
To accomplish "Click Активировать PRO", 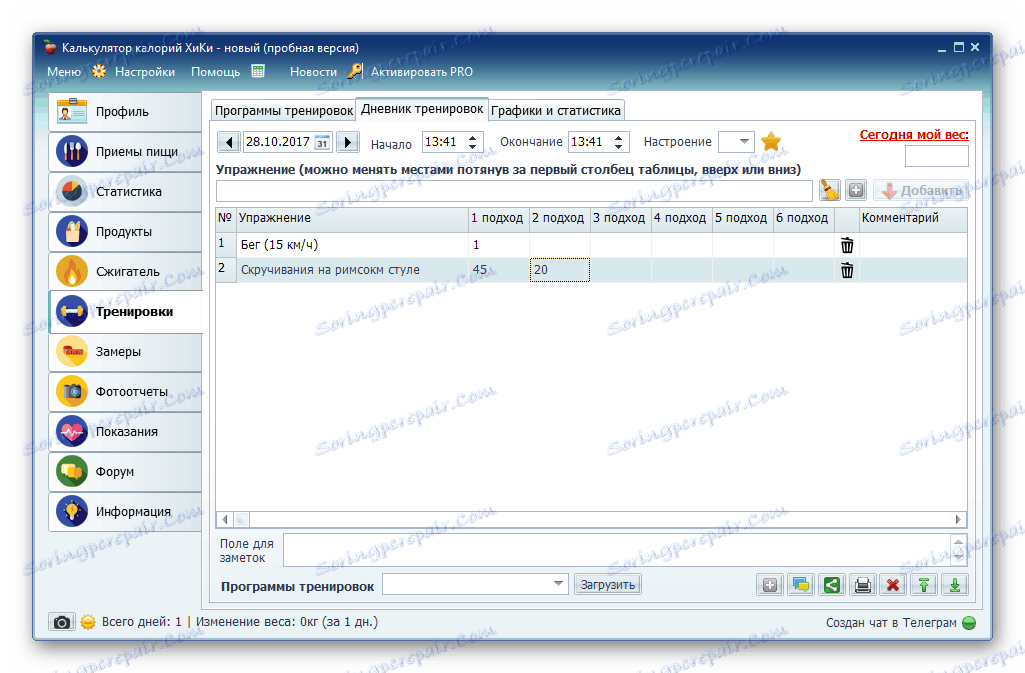I will pos(422,72).
